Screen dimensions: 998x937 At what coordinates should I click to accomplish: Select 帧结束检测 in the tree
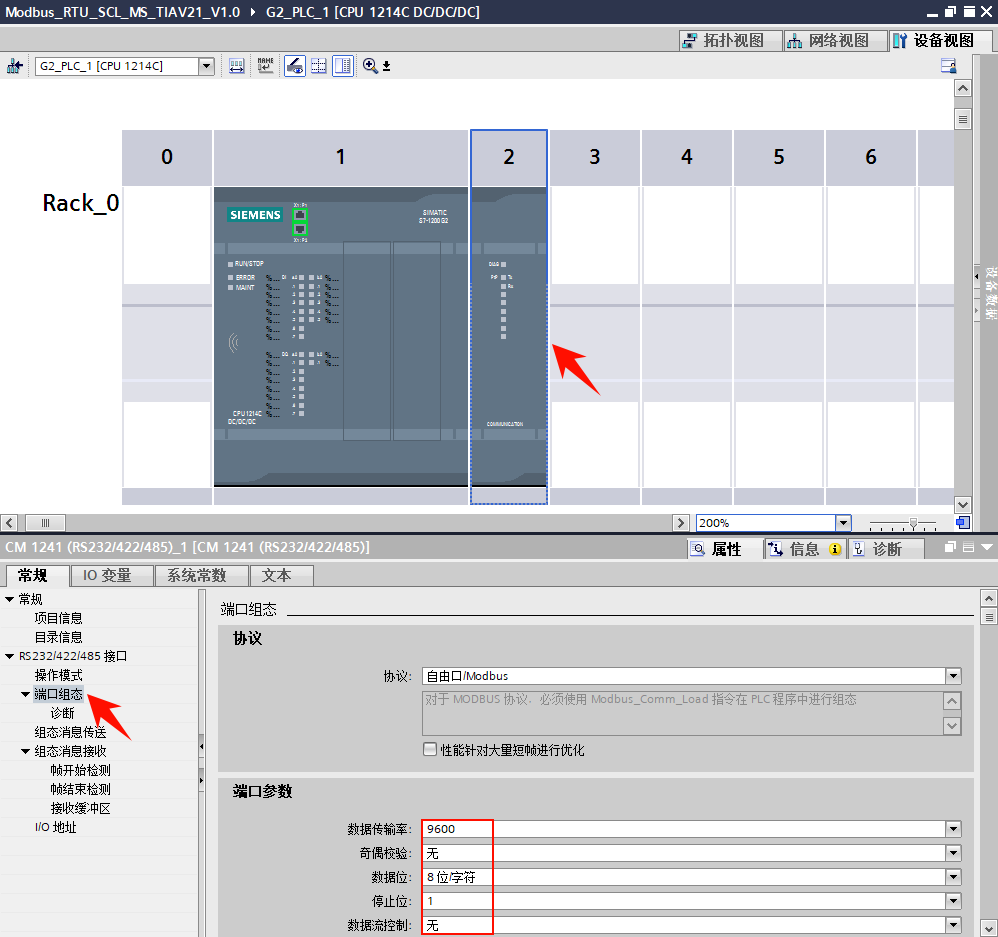(x=80, y=789)
